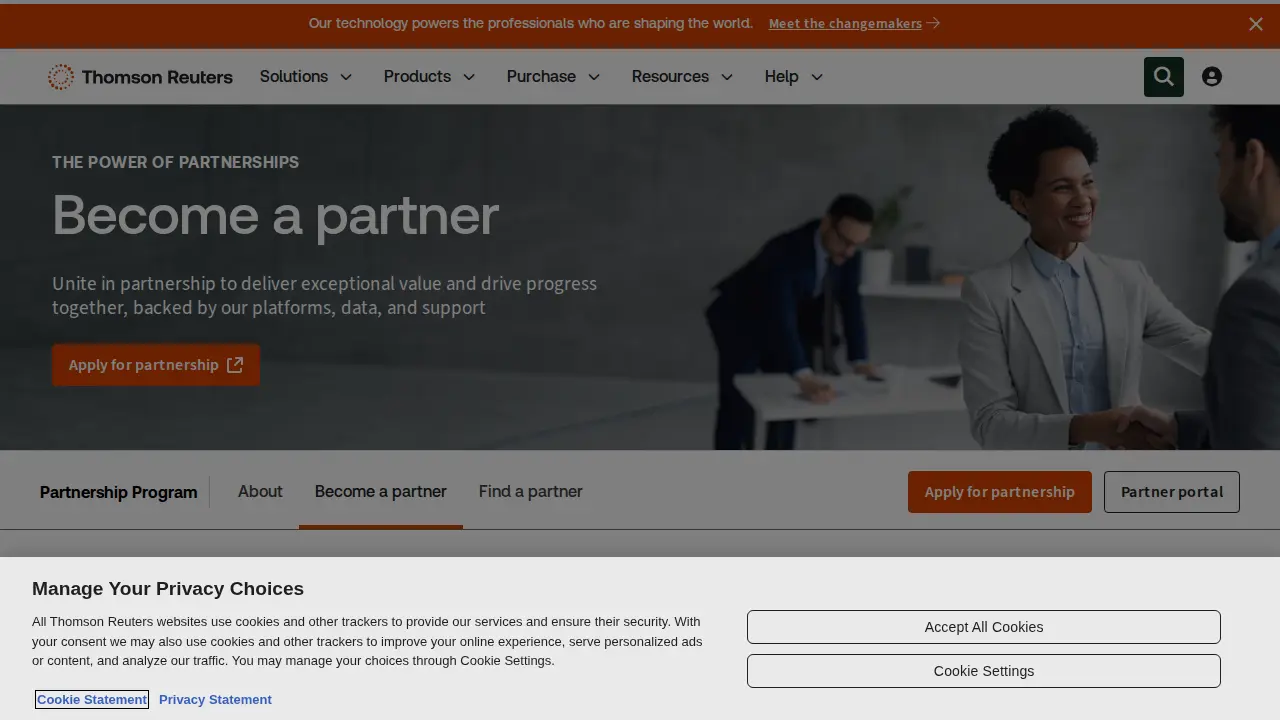Open the user account profile icon
This screenshot has height=720, width=1280.
coord(1212,77)
